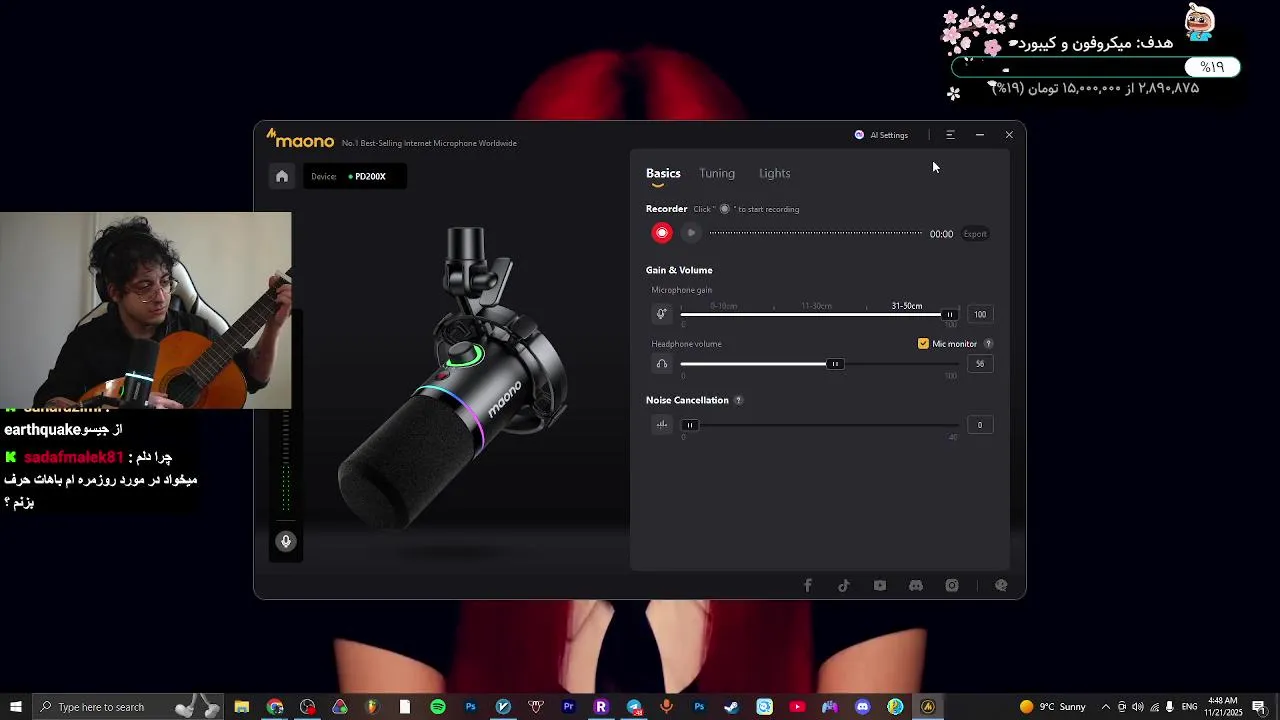1280x720 pixels.
Task: Open Maono YouTube channel icon
Action: (x=880, y=586)
